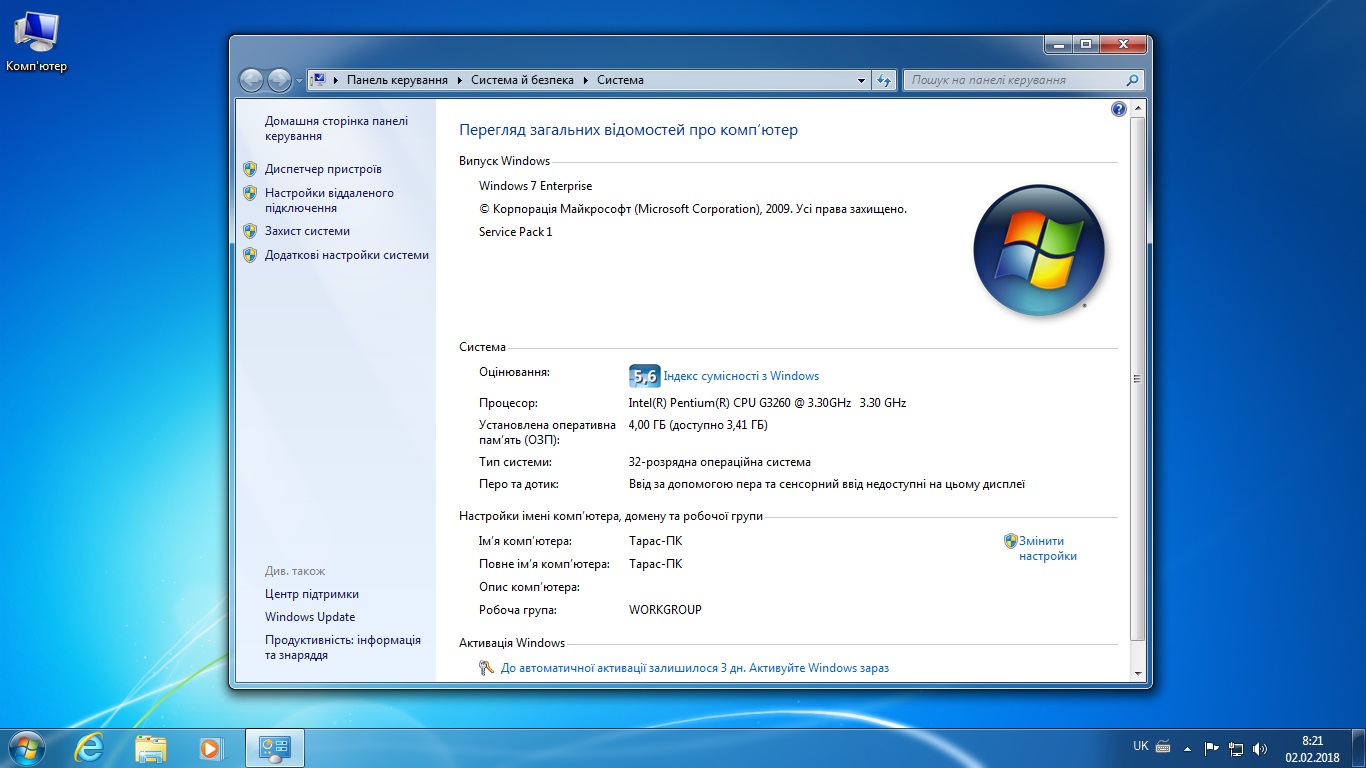Select the Панель керування breadcrumb
1366x768 pixels.
pyautogui.click(x=397, y=80)
